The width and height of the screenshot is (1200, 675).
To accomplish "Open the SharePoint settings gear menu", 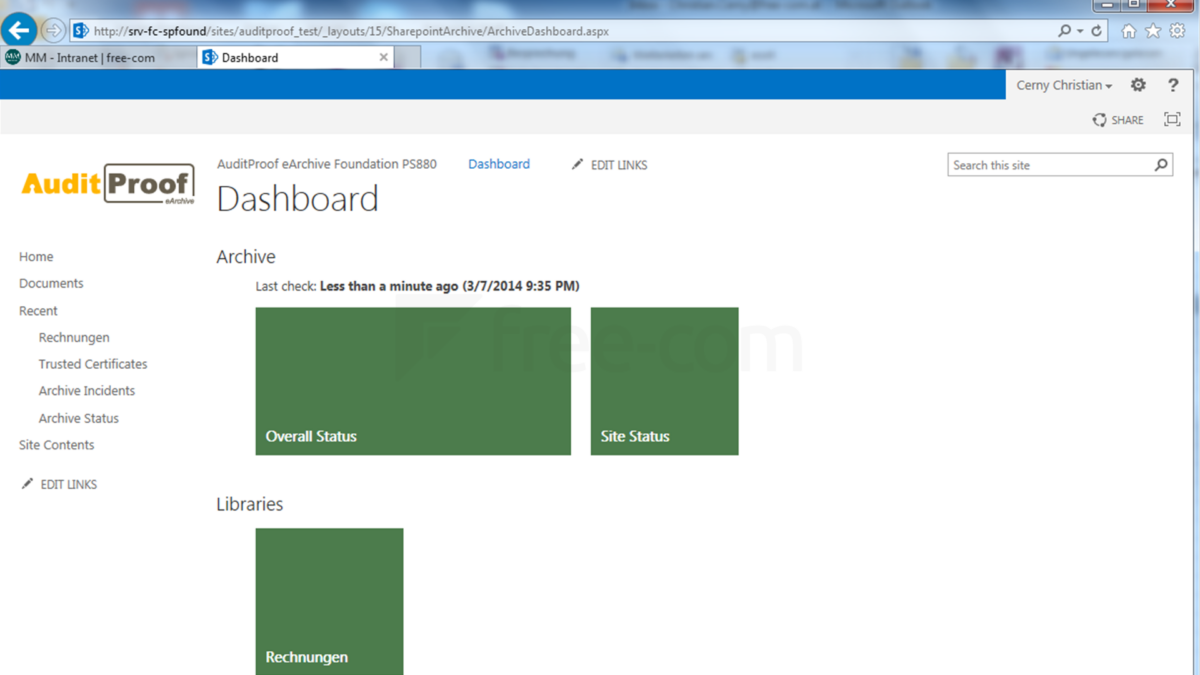I will tap(1137, 85).
